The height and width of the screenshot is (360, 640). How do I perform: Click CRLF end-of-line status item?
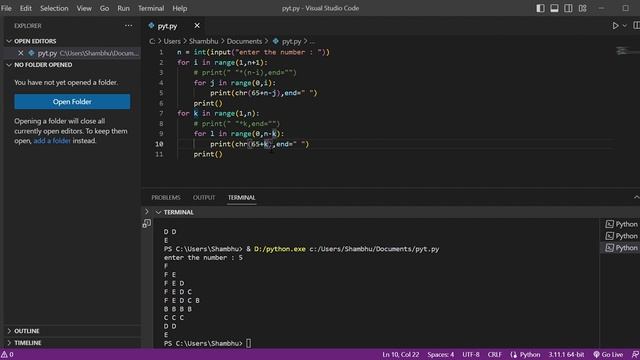495,355
